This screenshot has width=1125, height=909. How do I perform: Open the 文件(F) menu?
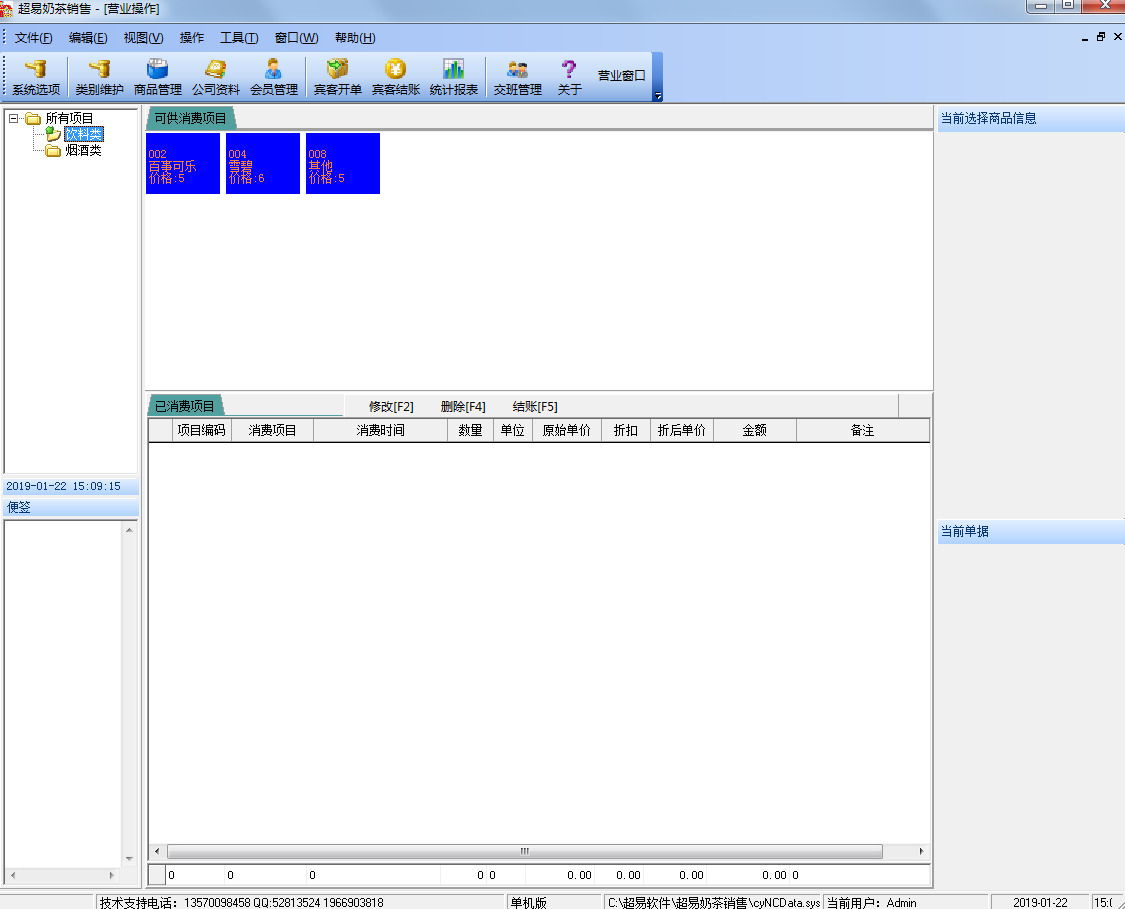pos(33,38)
